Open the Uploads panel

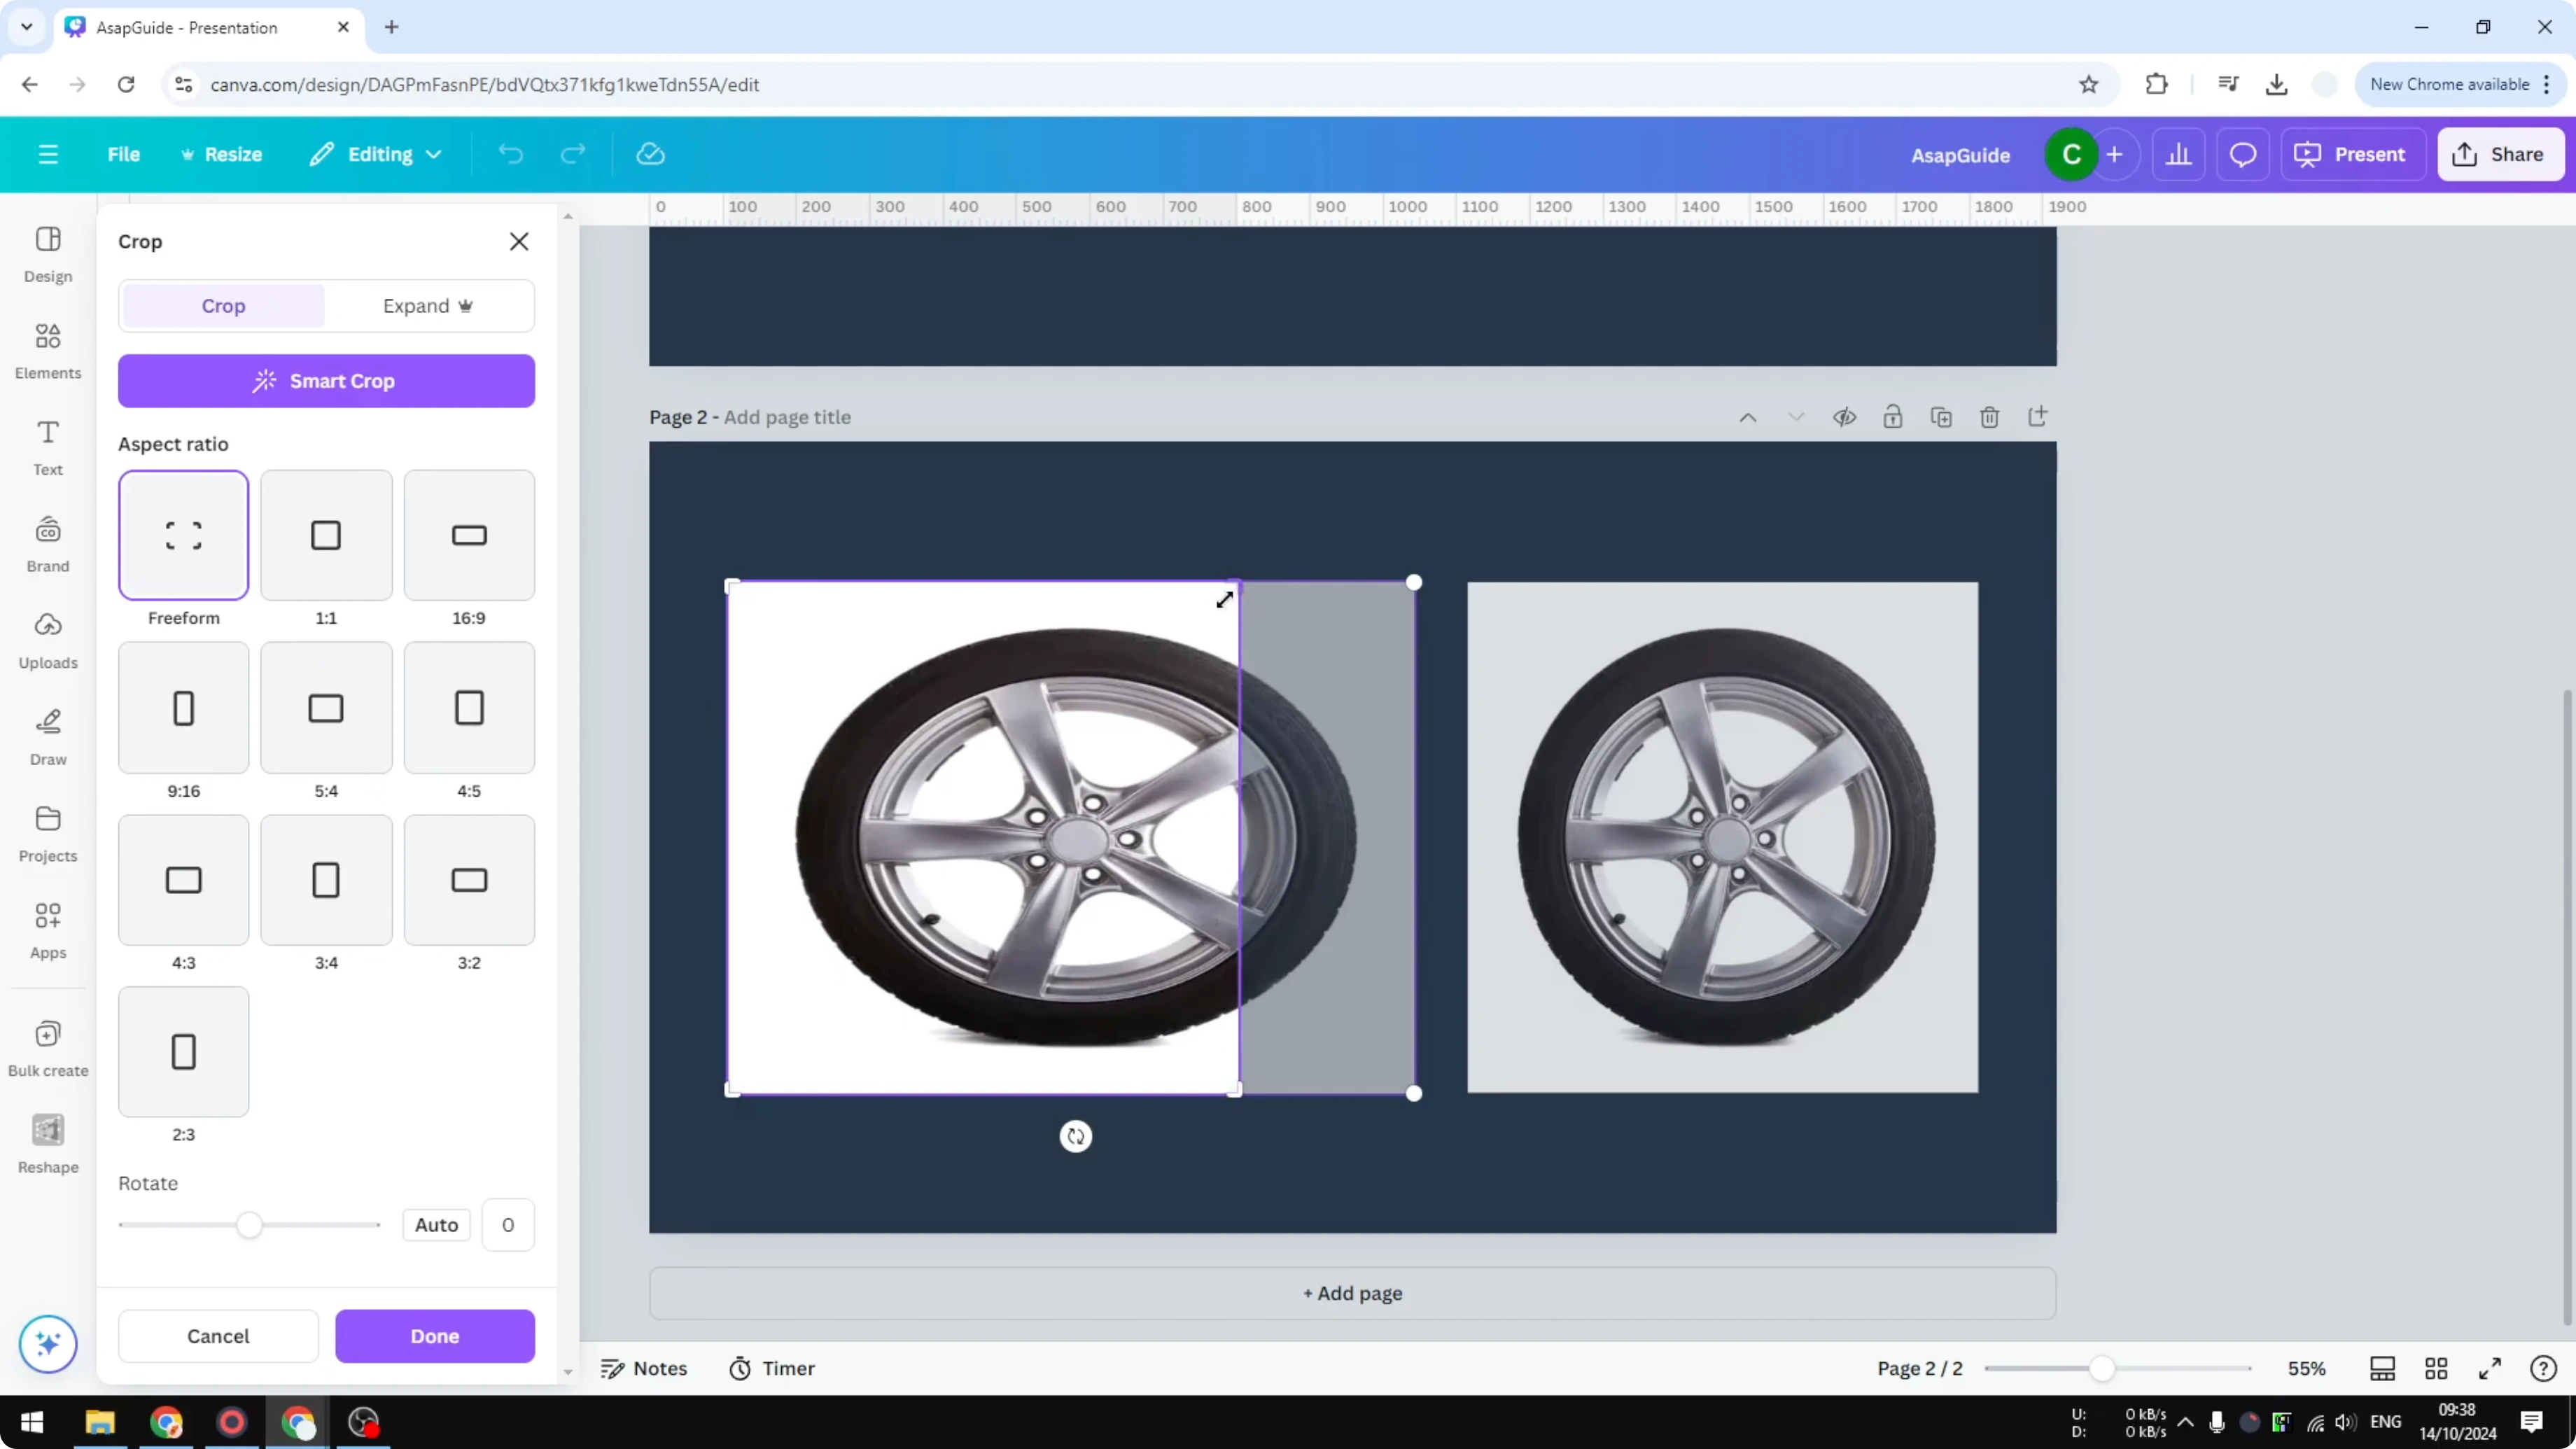pos(47,637)
